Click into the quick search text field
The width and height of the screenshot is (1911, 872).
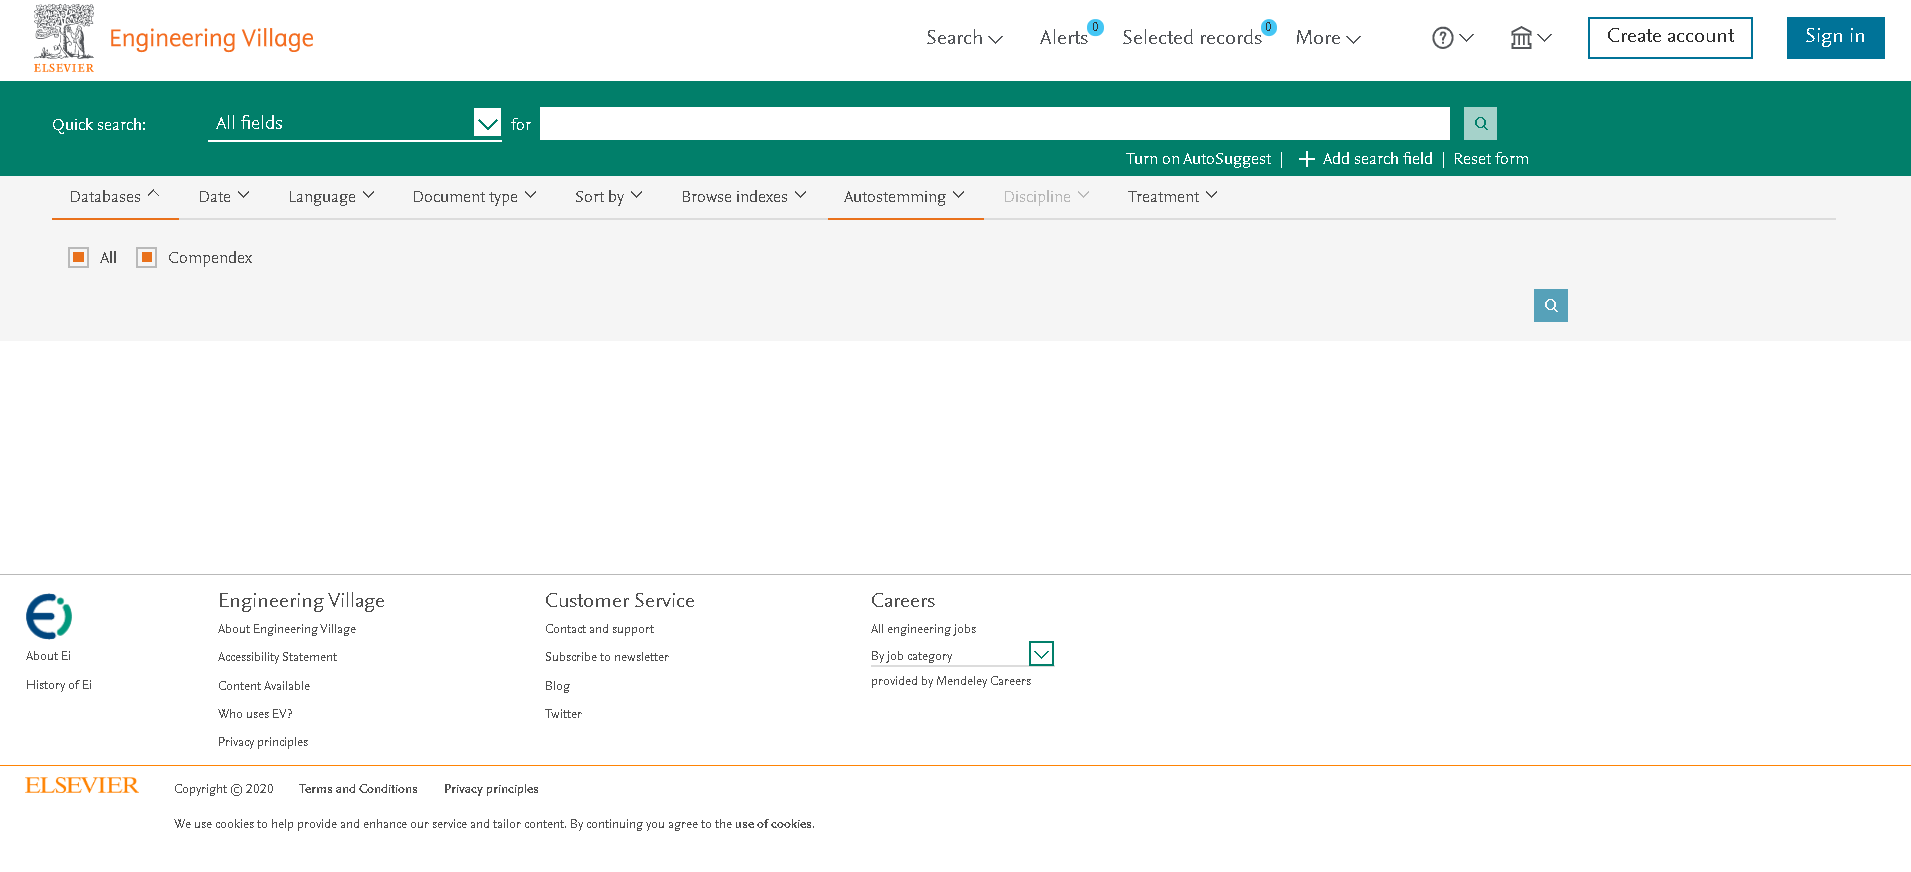[x=995, y=123]
